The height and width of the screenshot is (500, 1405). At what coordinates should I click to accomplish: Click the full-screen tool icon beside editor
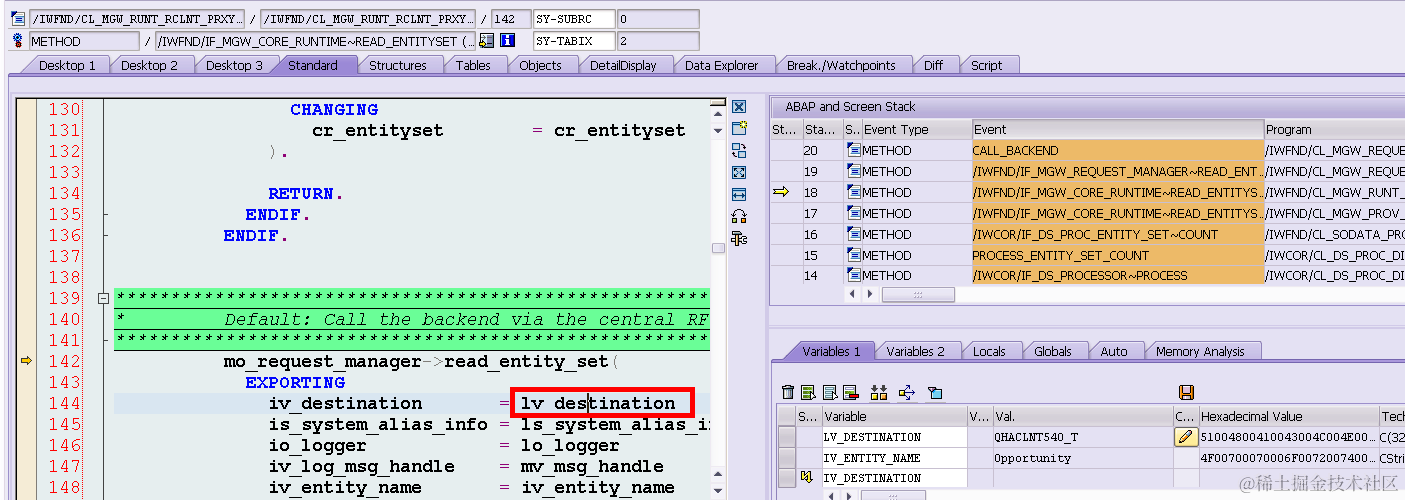pyautogui.click(x=739, y=173)
